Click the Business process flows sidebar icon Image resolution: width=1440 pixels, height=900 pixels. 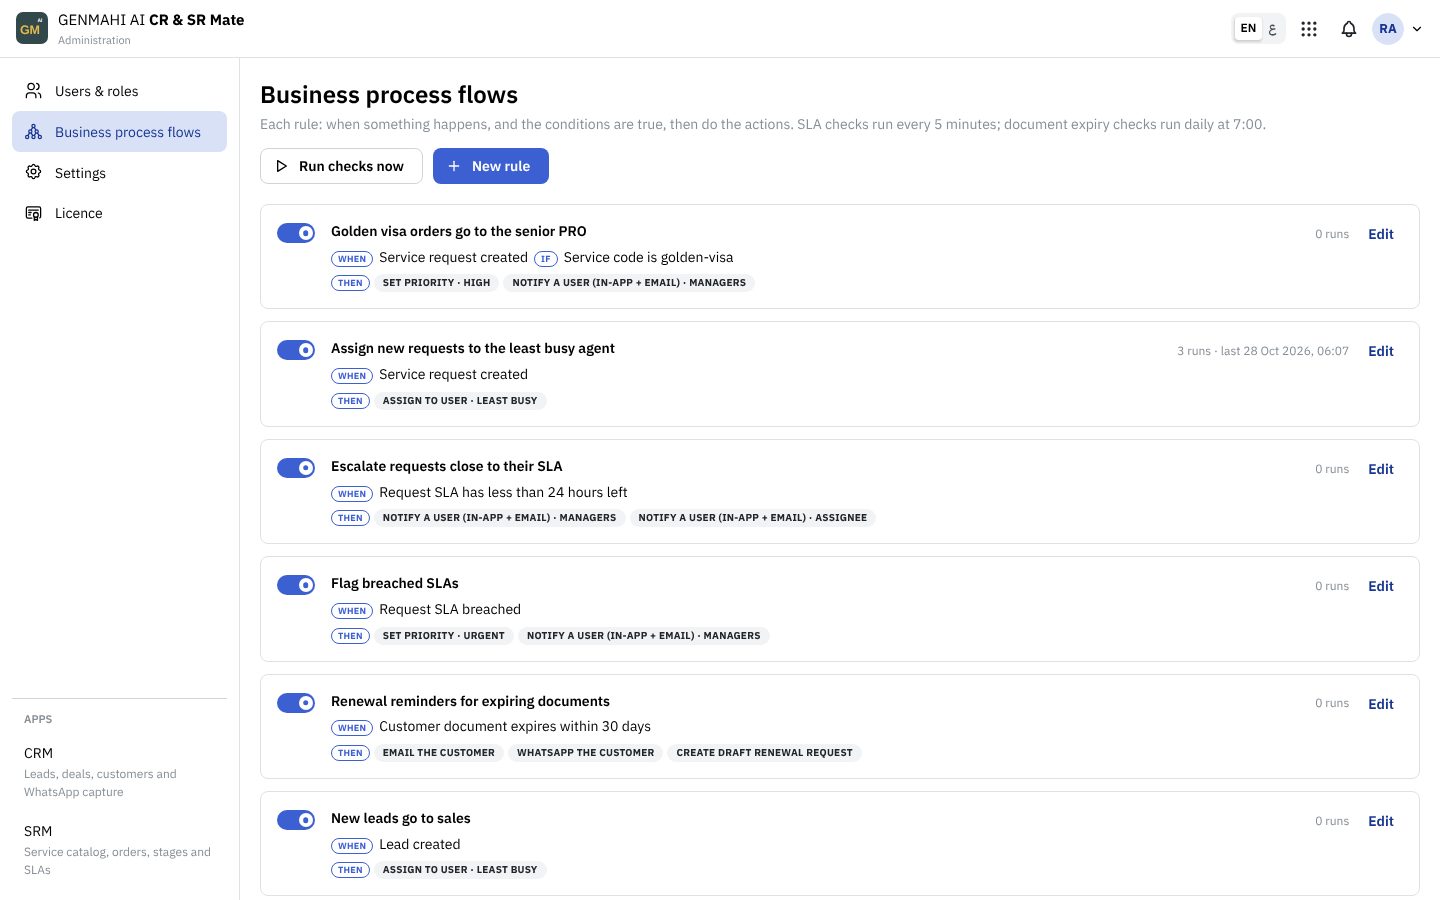(34, 132)
